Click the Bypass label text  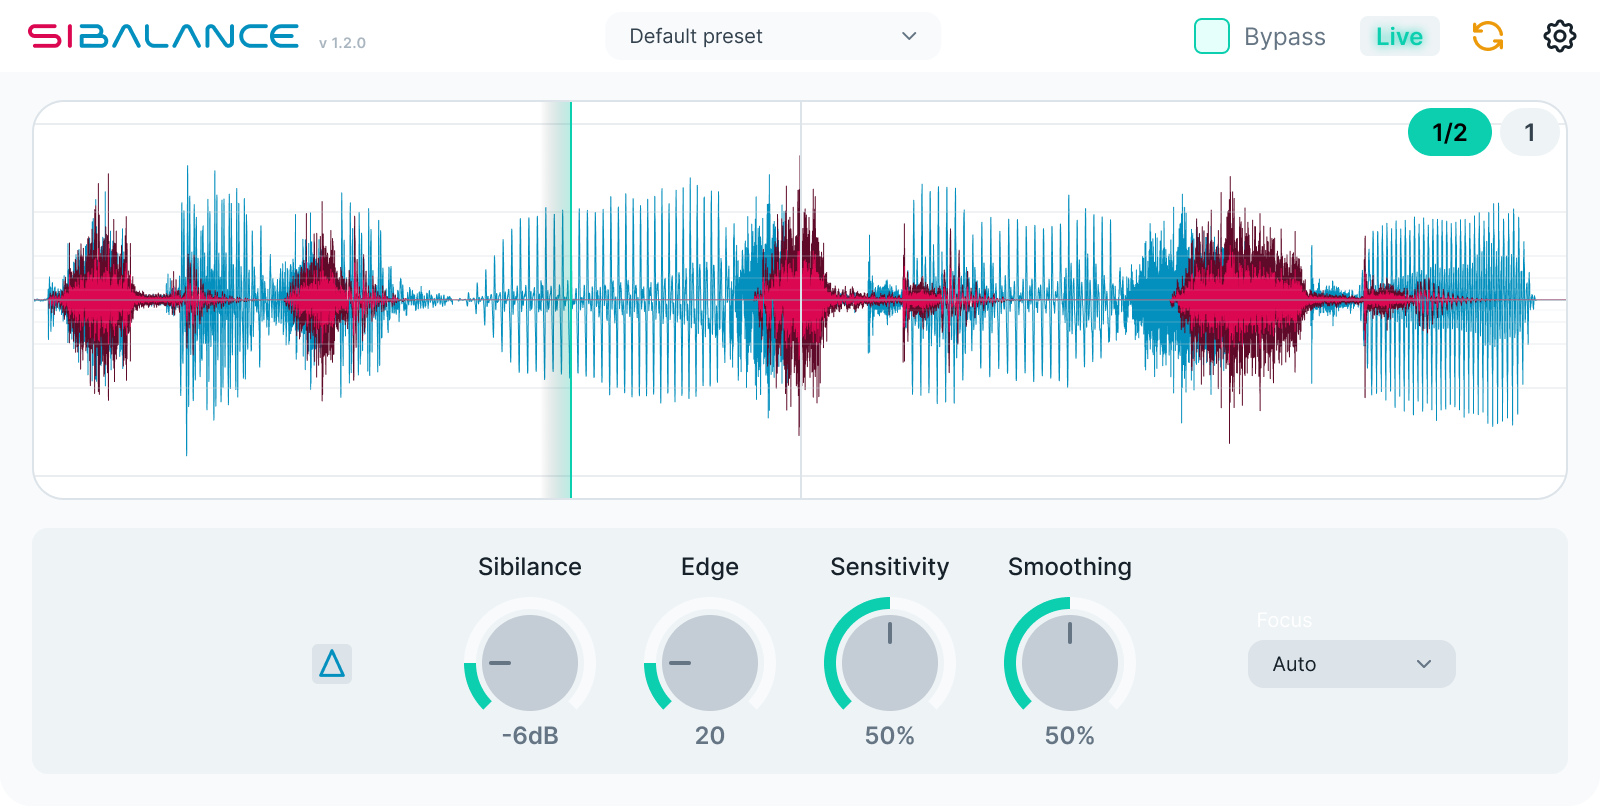tap(1285, 37)
